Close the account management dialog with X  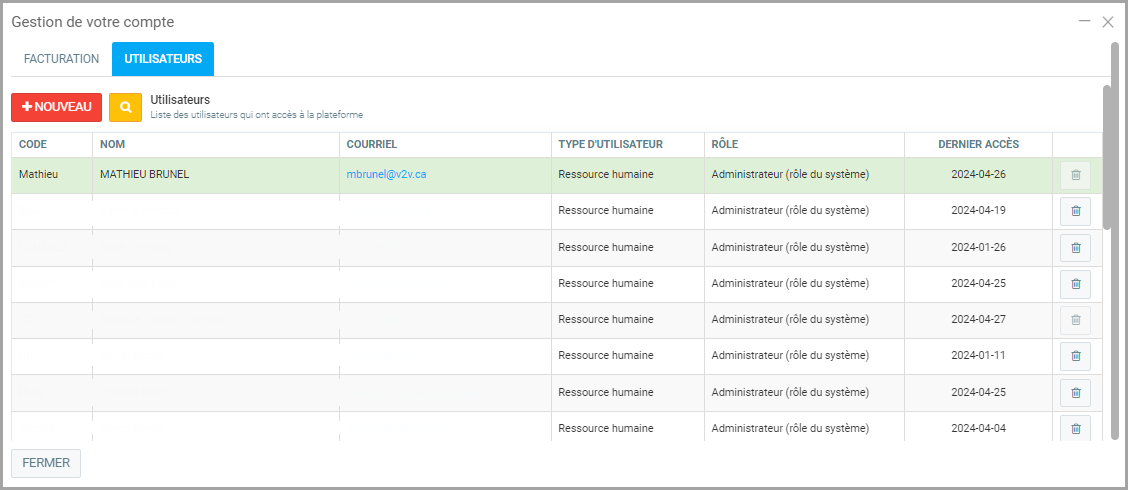(1107, 22)
